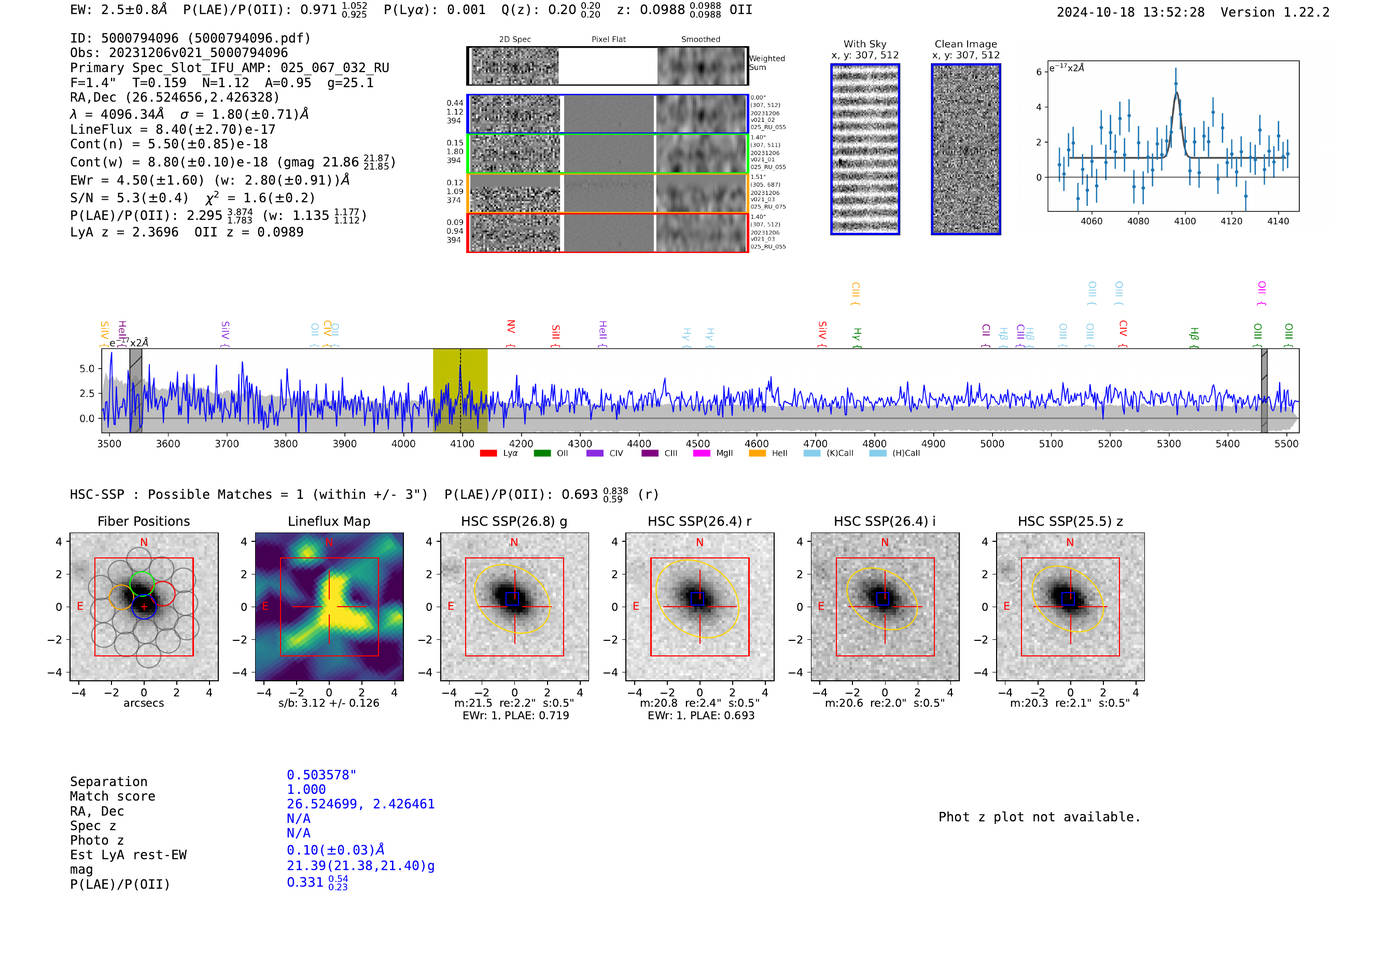This screenshot has width=1400, height=953.
Task: Select the red-bordered row's 2D spec cutout
Action: [x=515, y=233]
